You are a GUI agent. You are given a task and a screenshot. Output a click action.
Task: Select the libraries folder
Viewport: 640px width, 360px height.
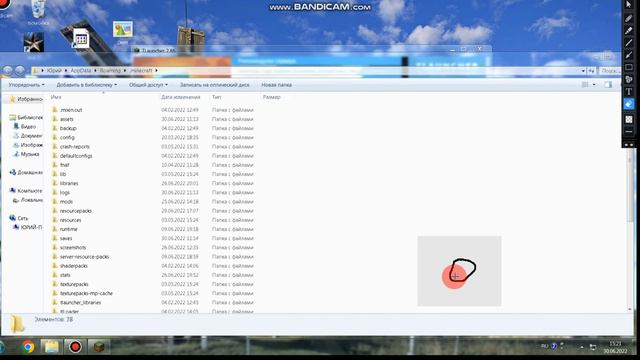pos(69,183)
